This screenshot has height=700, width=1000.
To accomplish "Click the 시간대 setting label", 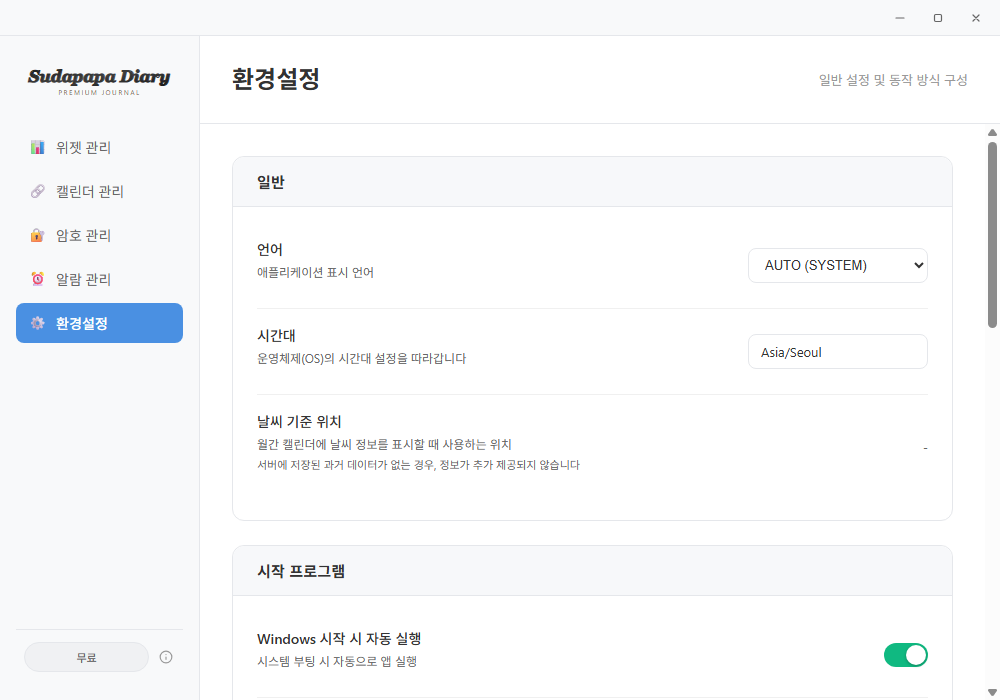I will click(x=276, y=335).
